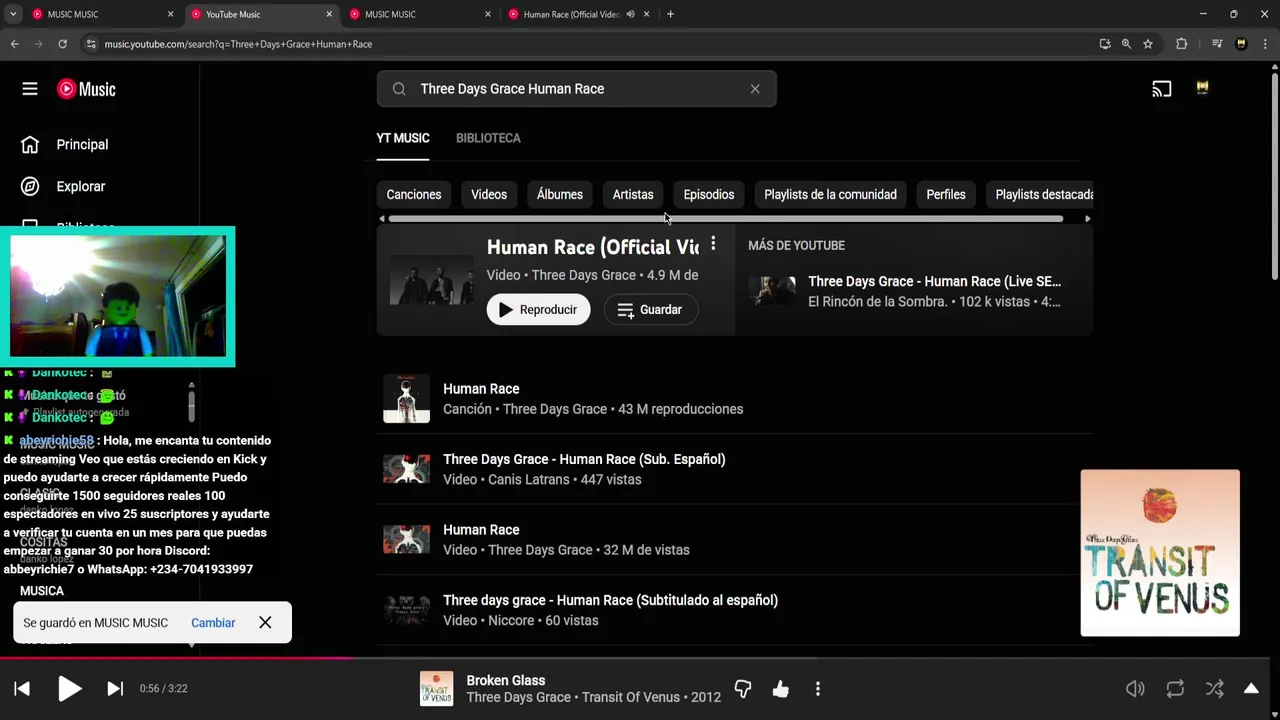The width and height of the screenshot is (1280, 720).
Task: Click the chip row horizontal scrollbar
Action: (x=726, y=218)
